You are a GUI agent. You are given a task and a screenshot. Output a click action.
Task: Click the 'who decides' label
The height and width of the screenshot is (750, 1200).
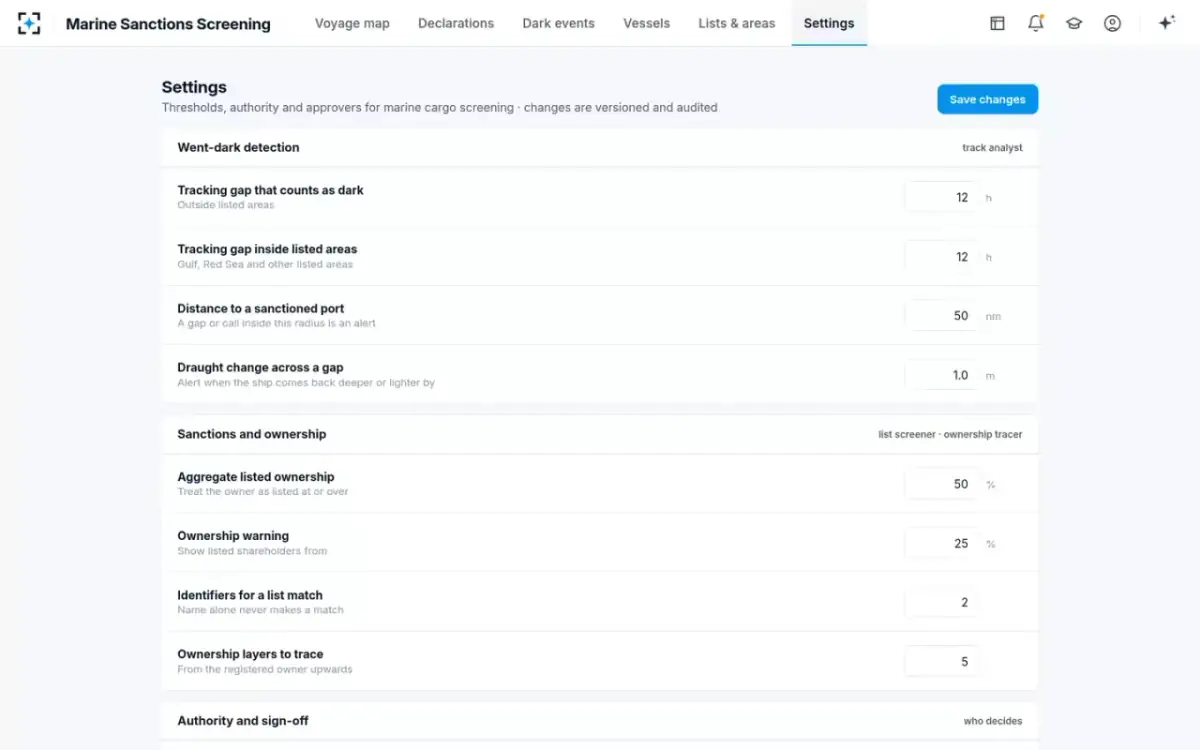coord(993,721)
